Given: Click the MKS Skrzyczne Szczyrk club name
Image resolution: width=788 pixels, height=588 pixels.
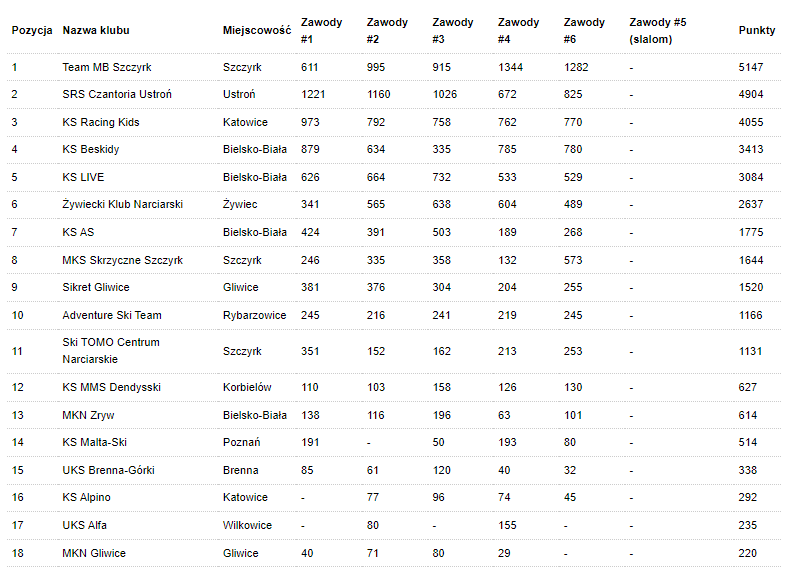Looking at the screenshot, I should click(122, 260).
